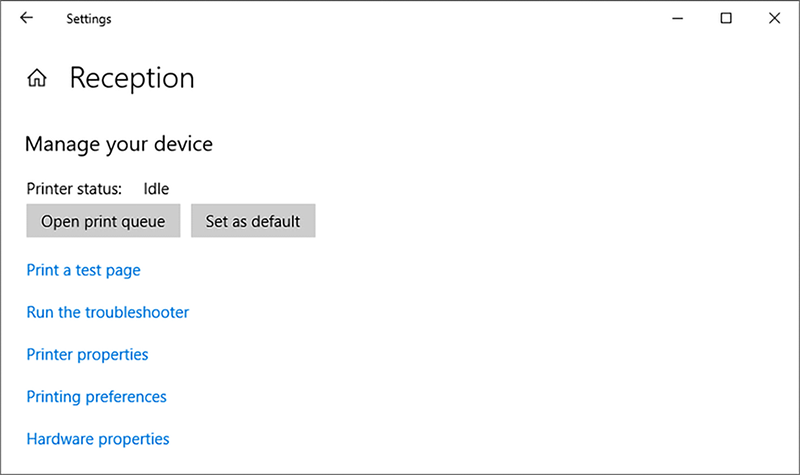The image size is (800, 475).
Task: Minimize the Settings window
Action: (679, 18)
